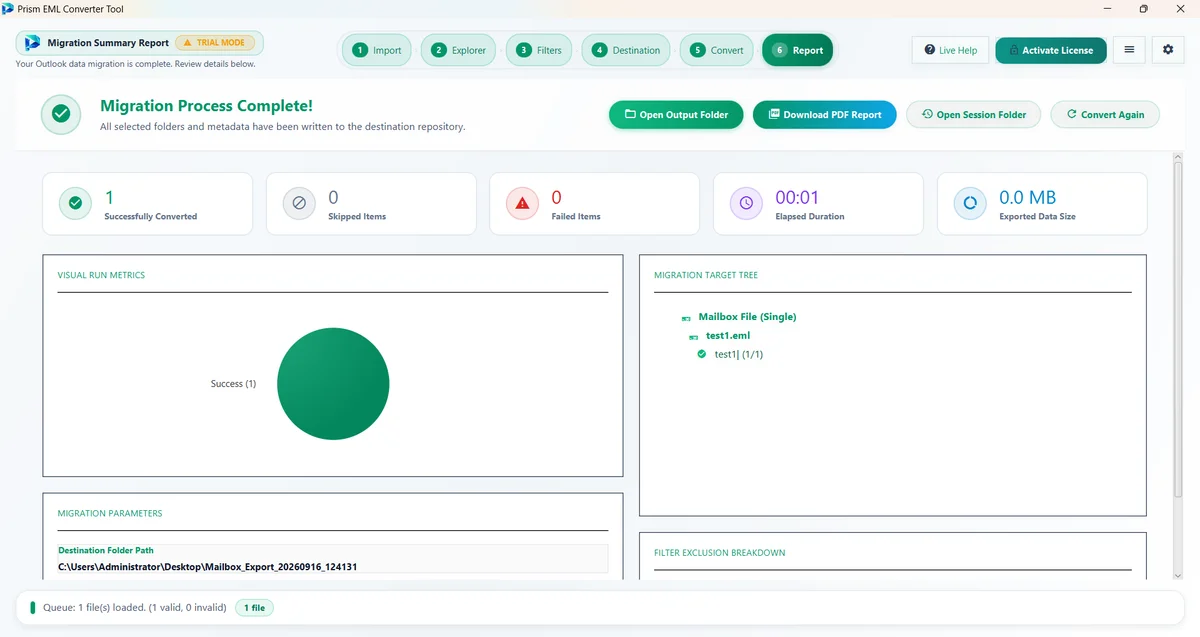Viewport: 1200px width, 637px height.
Task: Click the large green completion checkmark icon
Action: 61,115
